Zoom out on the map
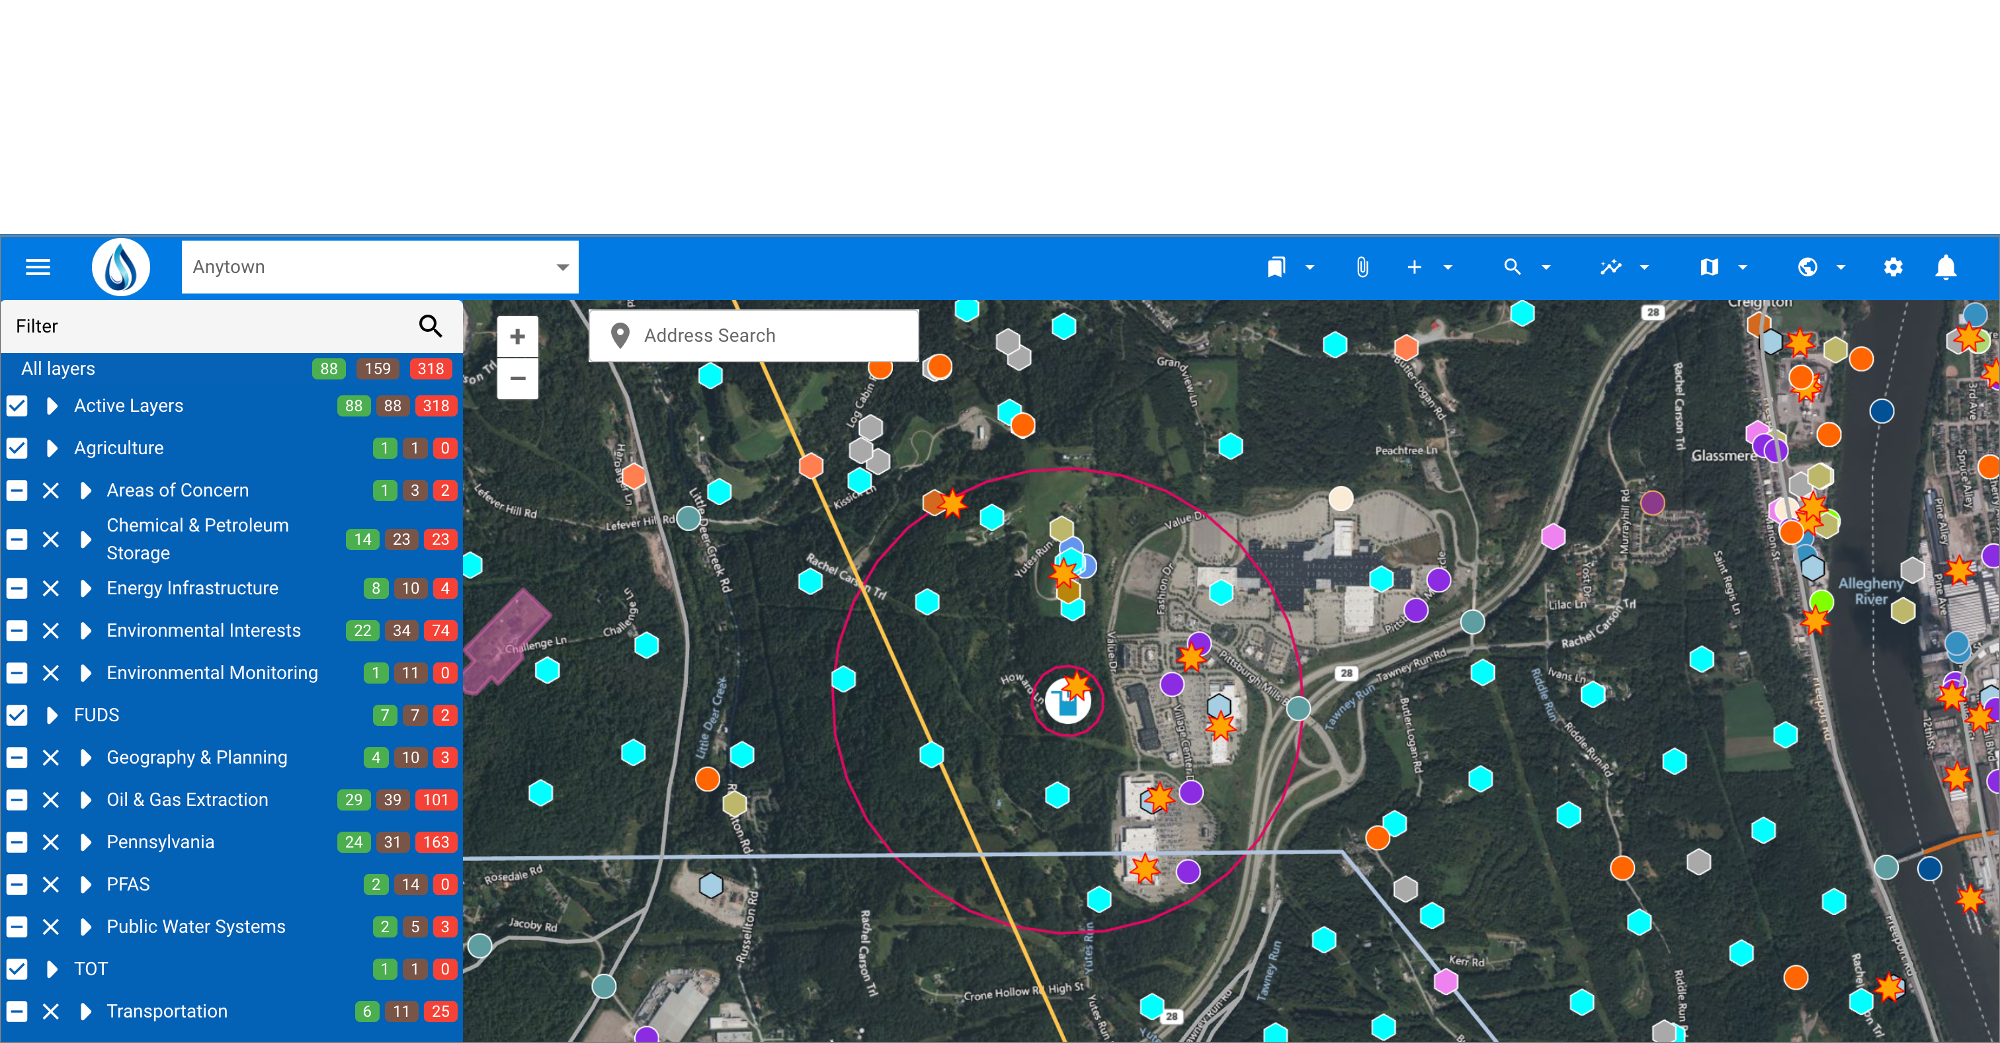This screenshot has width=2000, height=1043. [518, 379]
